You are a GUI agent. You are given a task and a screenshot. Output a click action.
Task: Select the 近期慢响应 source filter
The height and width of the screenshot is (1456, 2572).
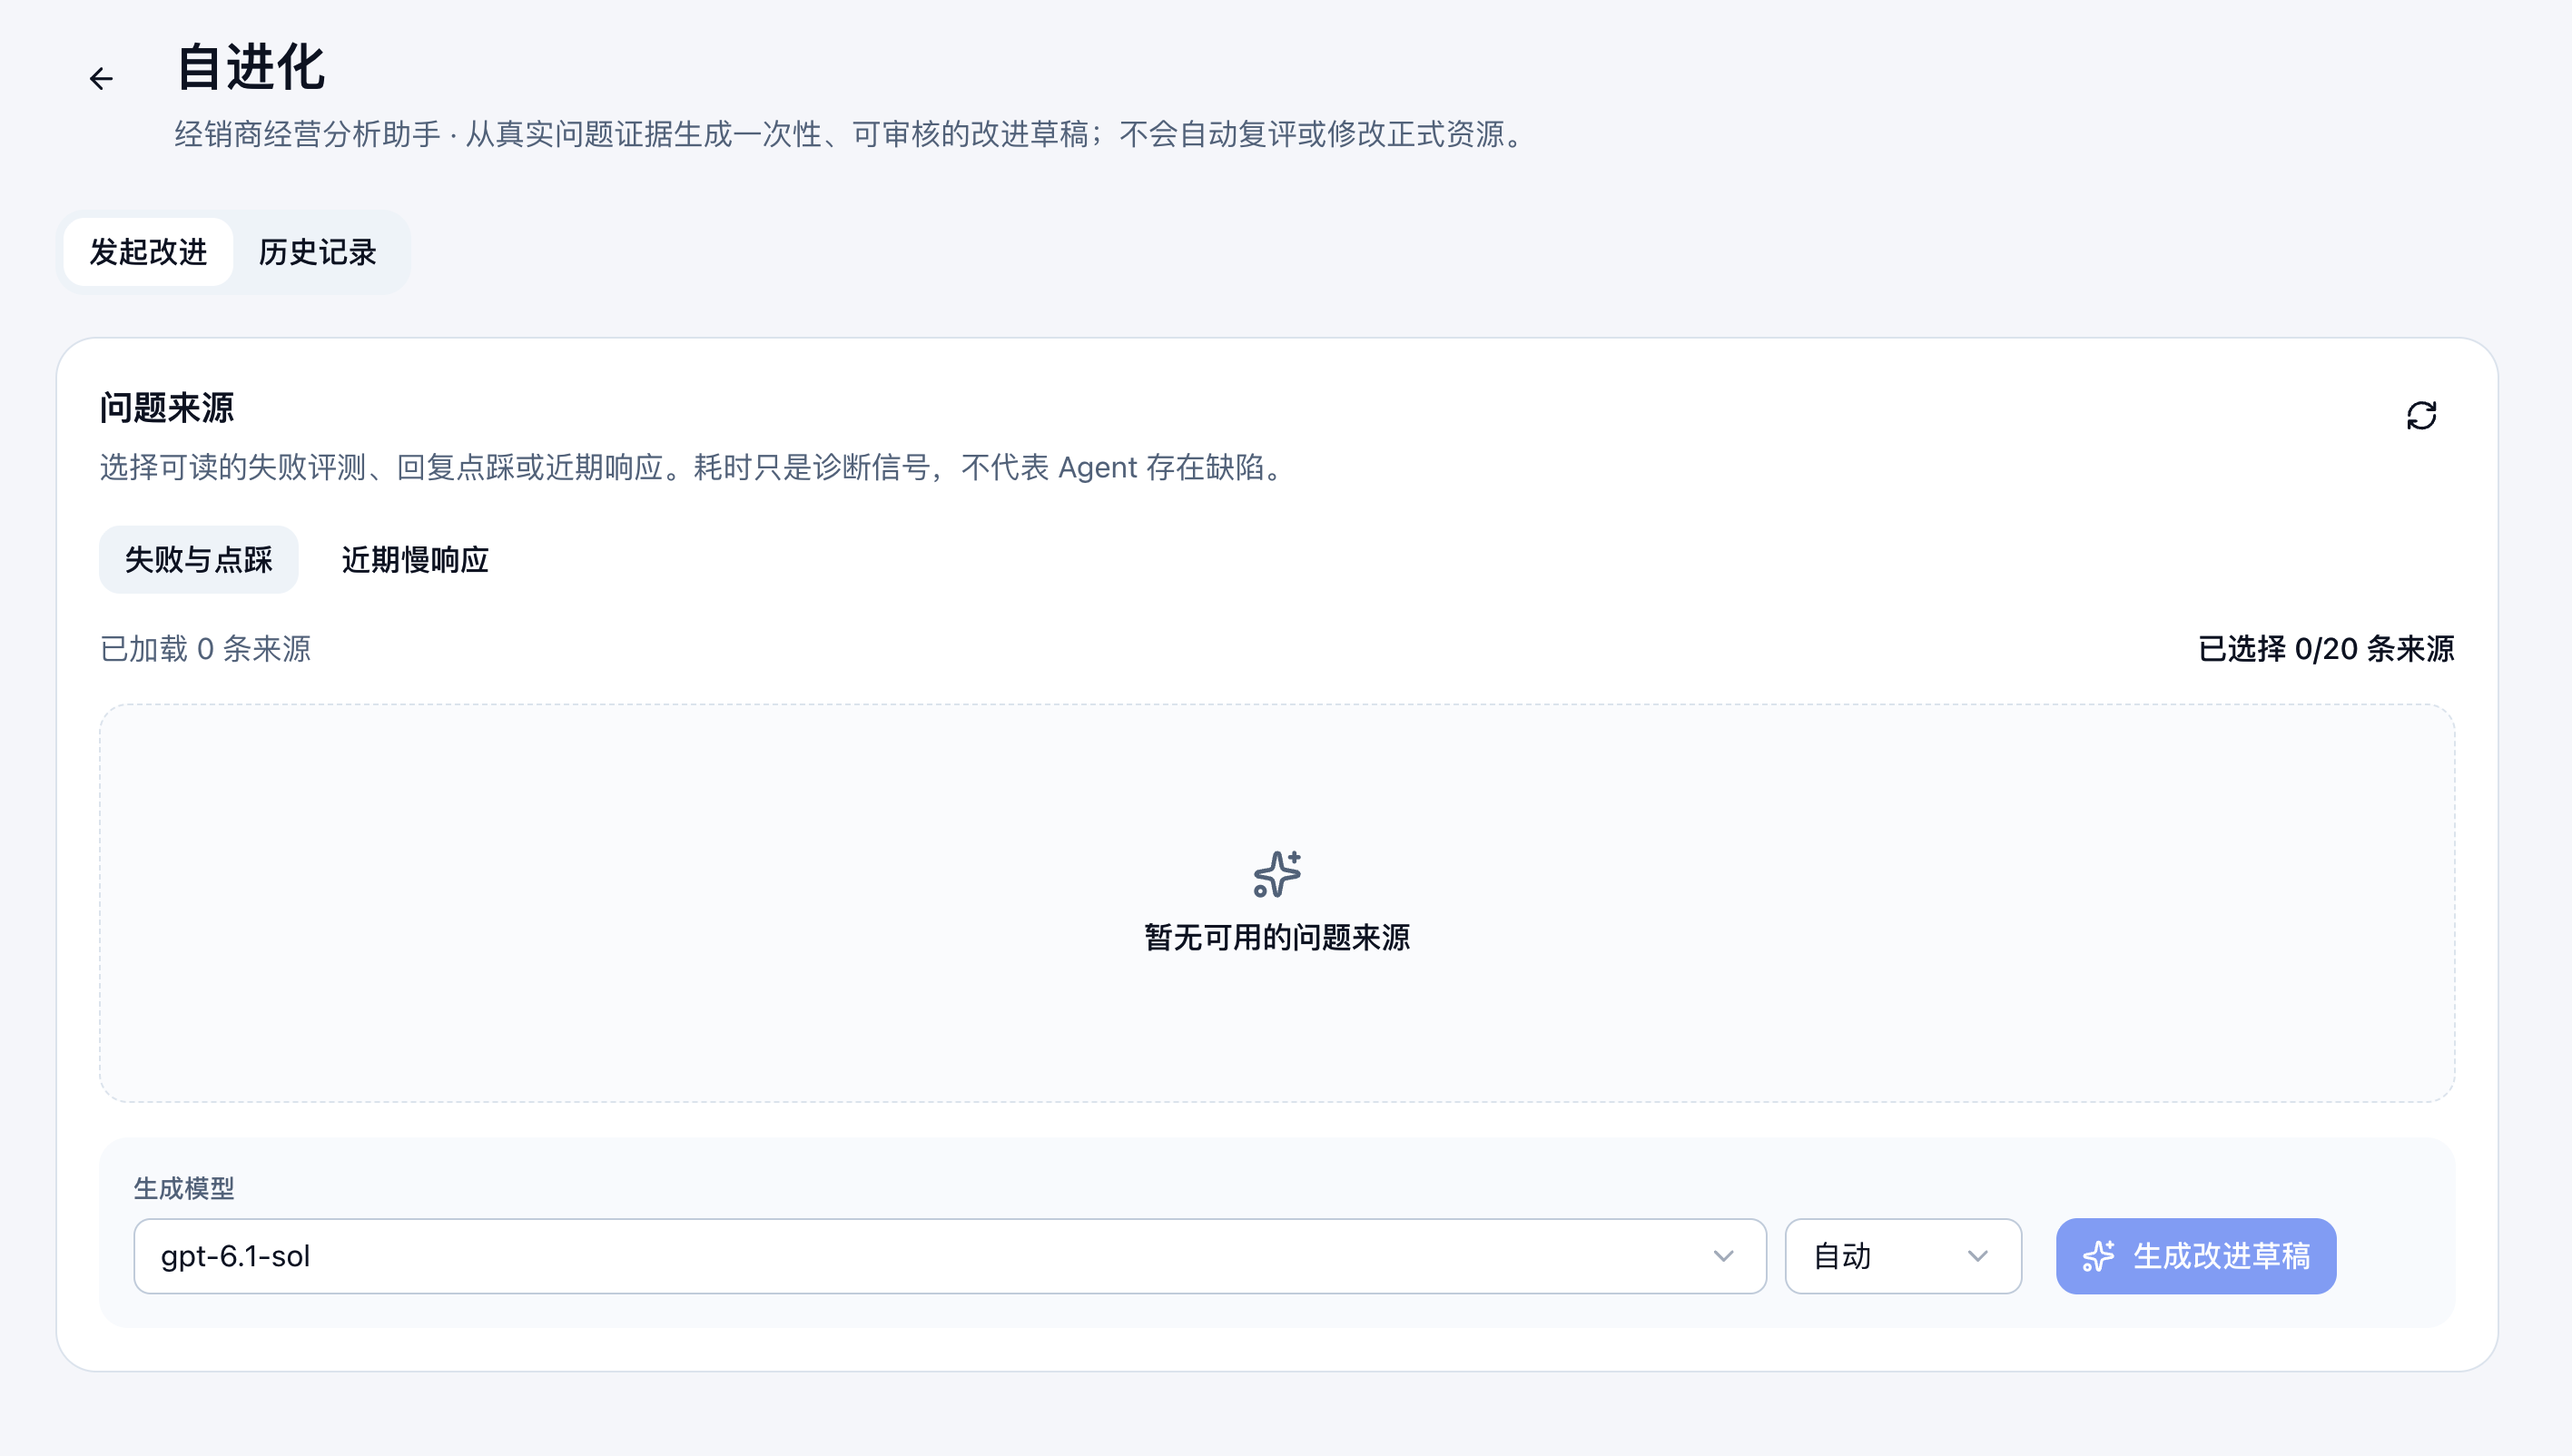(x=415, y=559)
